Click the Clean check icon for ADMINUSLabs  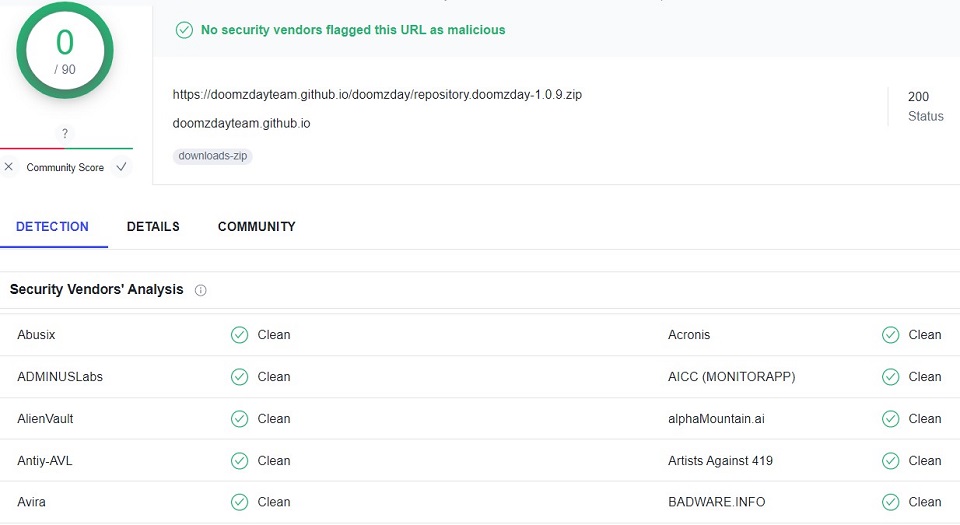pos(239,377)
